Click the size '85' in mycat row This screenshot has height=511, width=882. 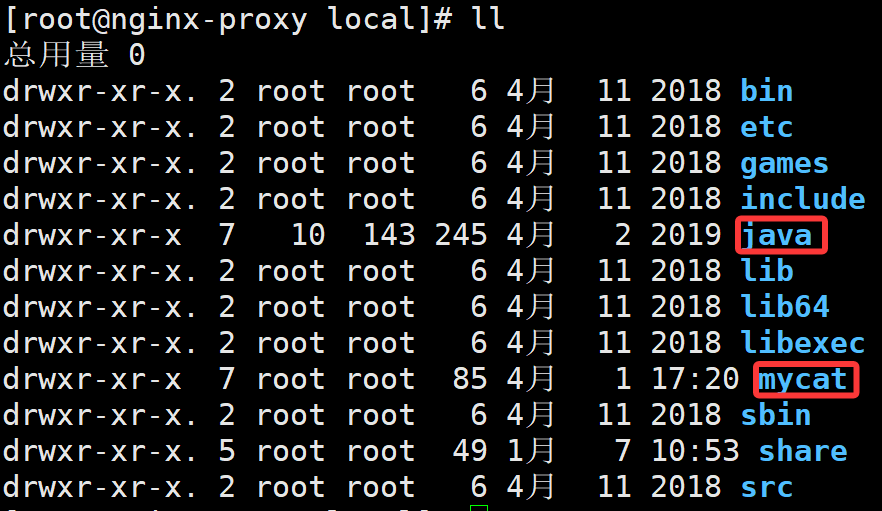tap(470, 379)
